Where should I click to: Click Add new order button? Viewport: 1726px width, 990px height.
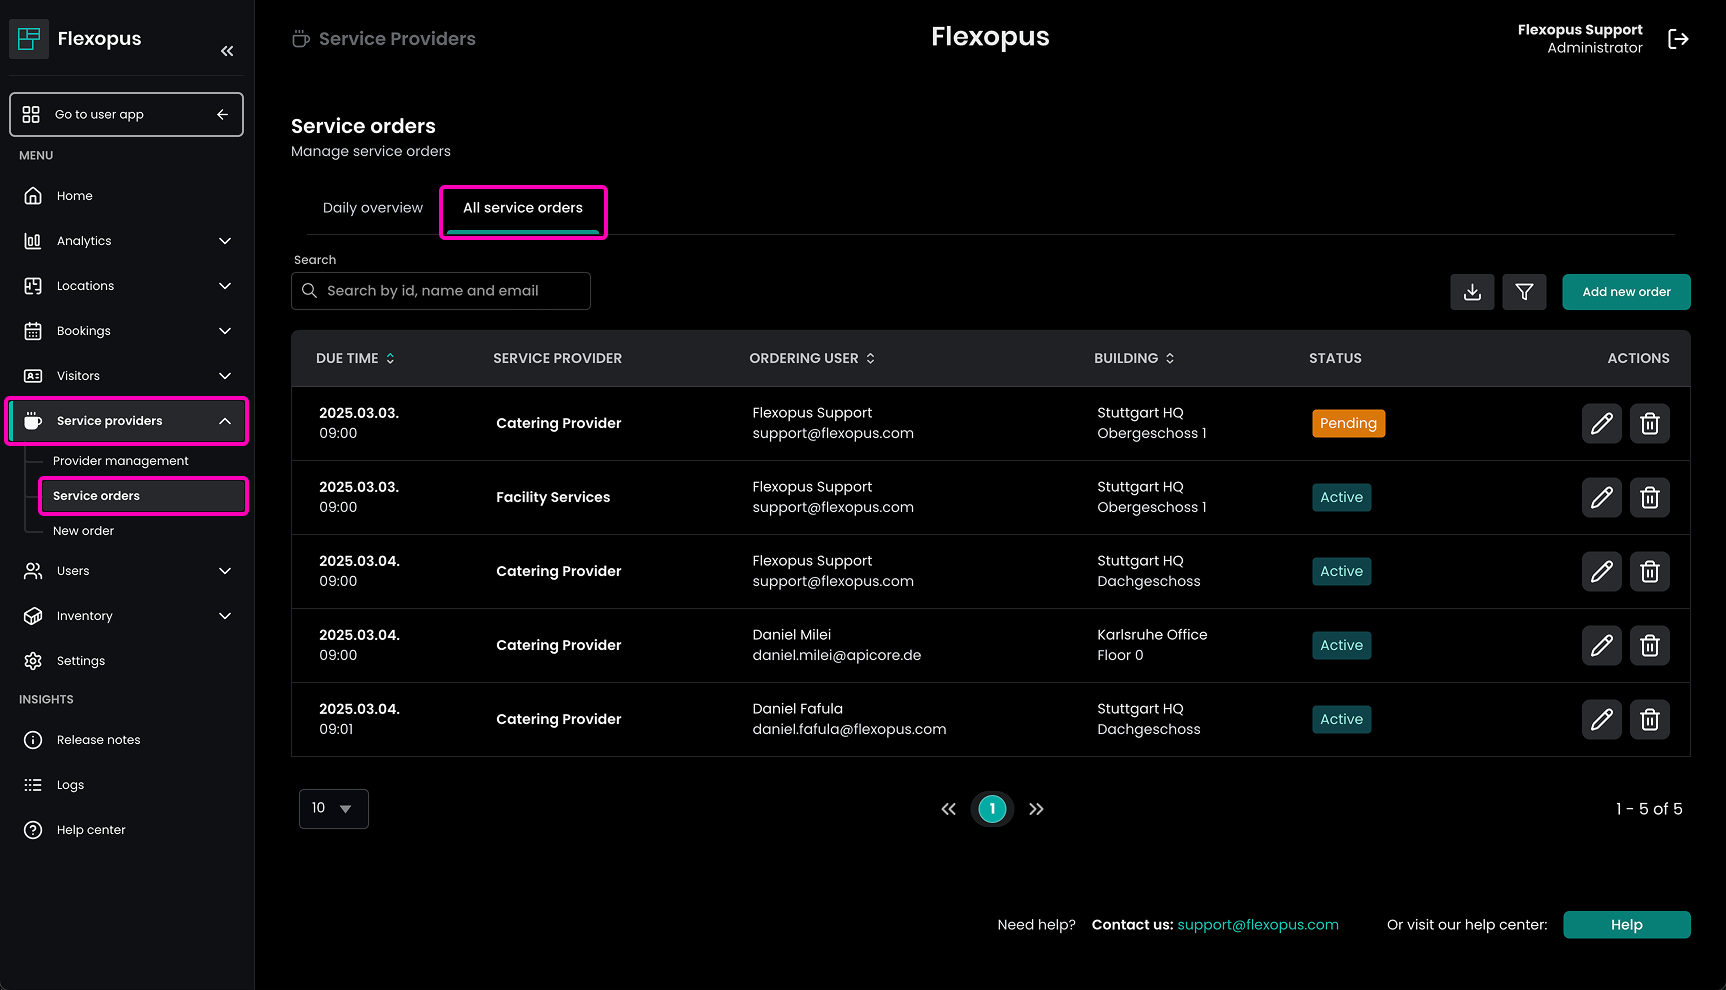(1626, 292)
